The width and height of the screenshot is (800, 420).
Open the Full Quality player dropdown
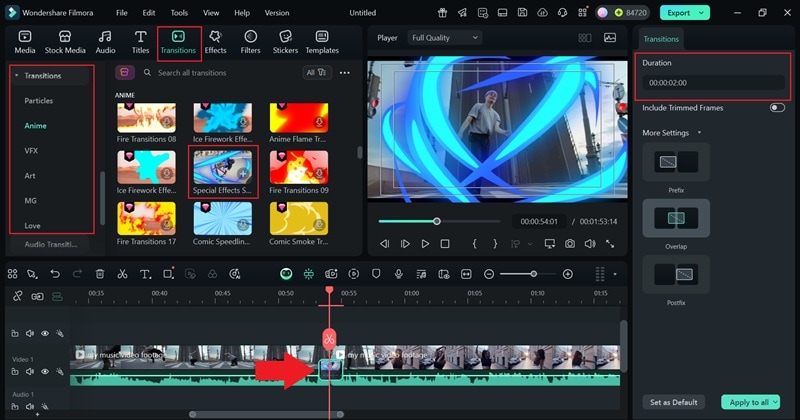pos(444,38)
